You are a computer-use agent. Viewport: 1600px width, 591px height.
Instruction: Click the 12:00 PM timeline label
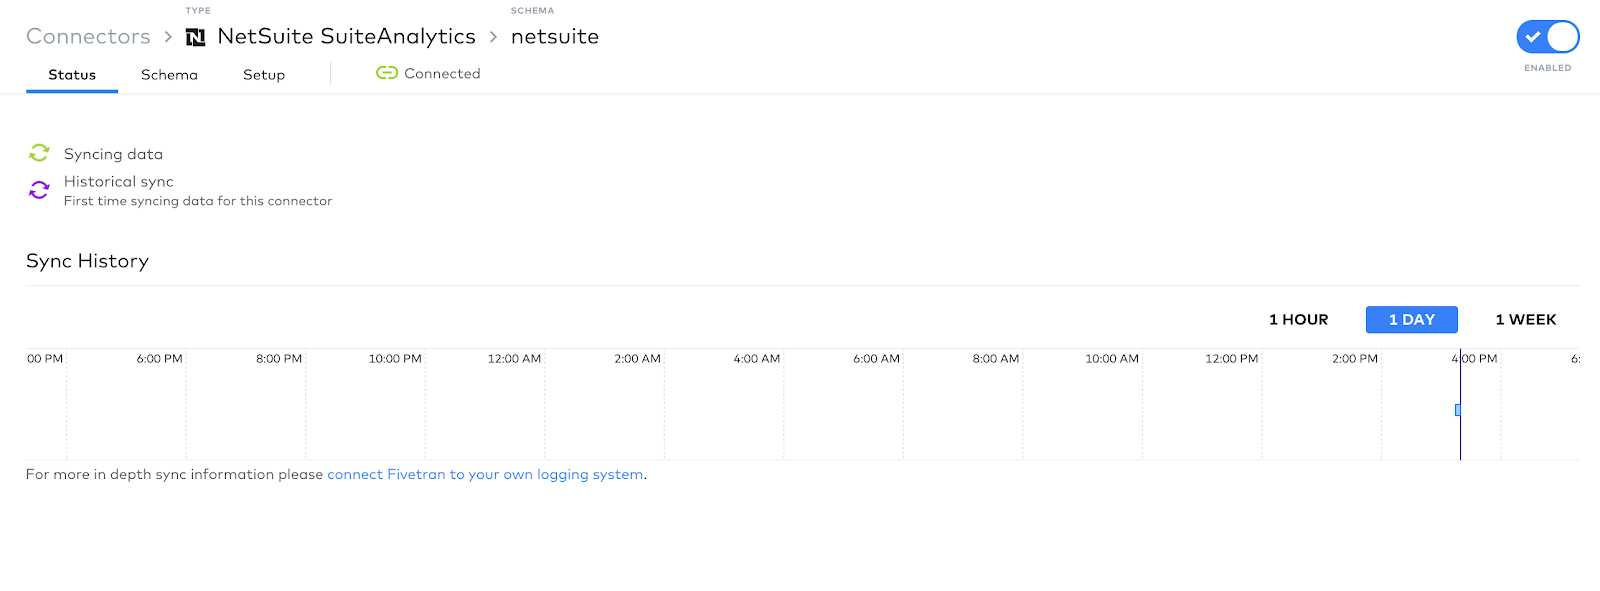click(1232, 359)
